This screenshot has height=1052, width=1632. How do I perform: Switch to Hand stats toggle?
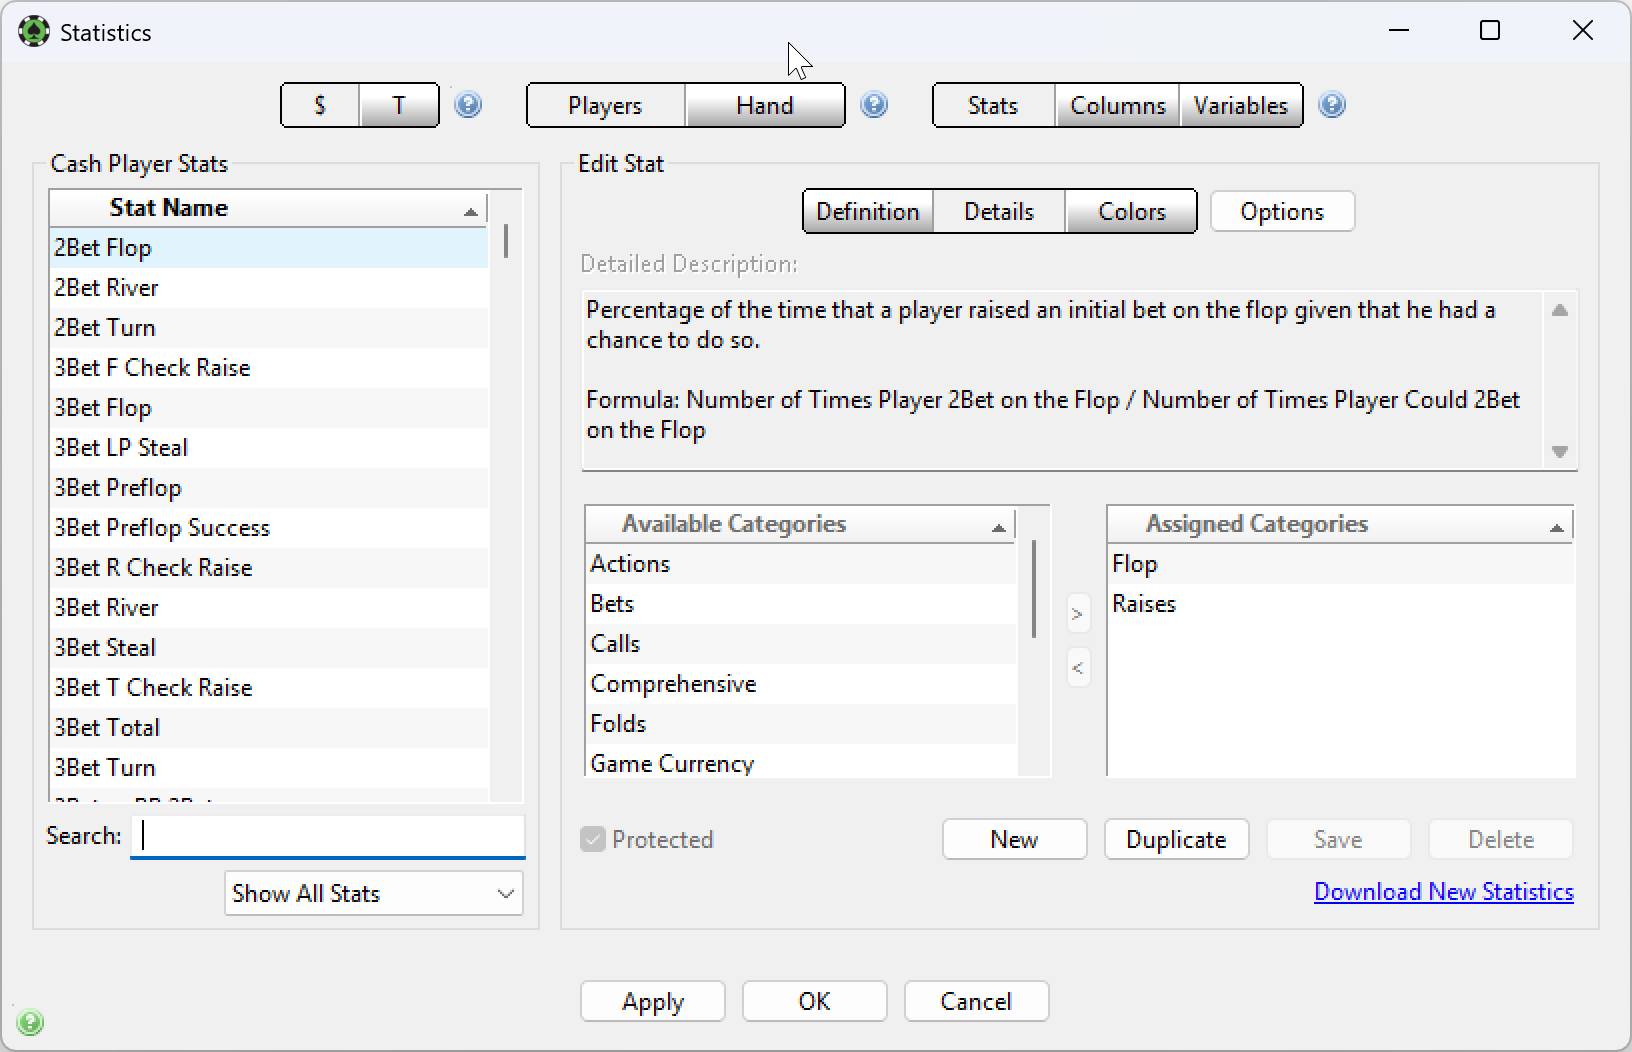coord(765,105)
